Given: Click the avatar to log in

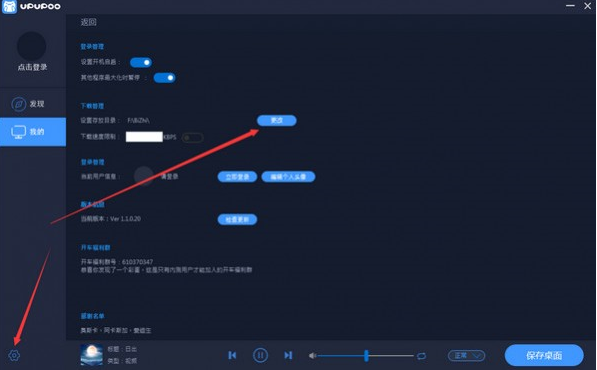Looking at the screenshot, I should pyautogui.click(x=32, y=46).
